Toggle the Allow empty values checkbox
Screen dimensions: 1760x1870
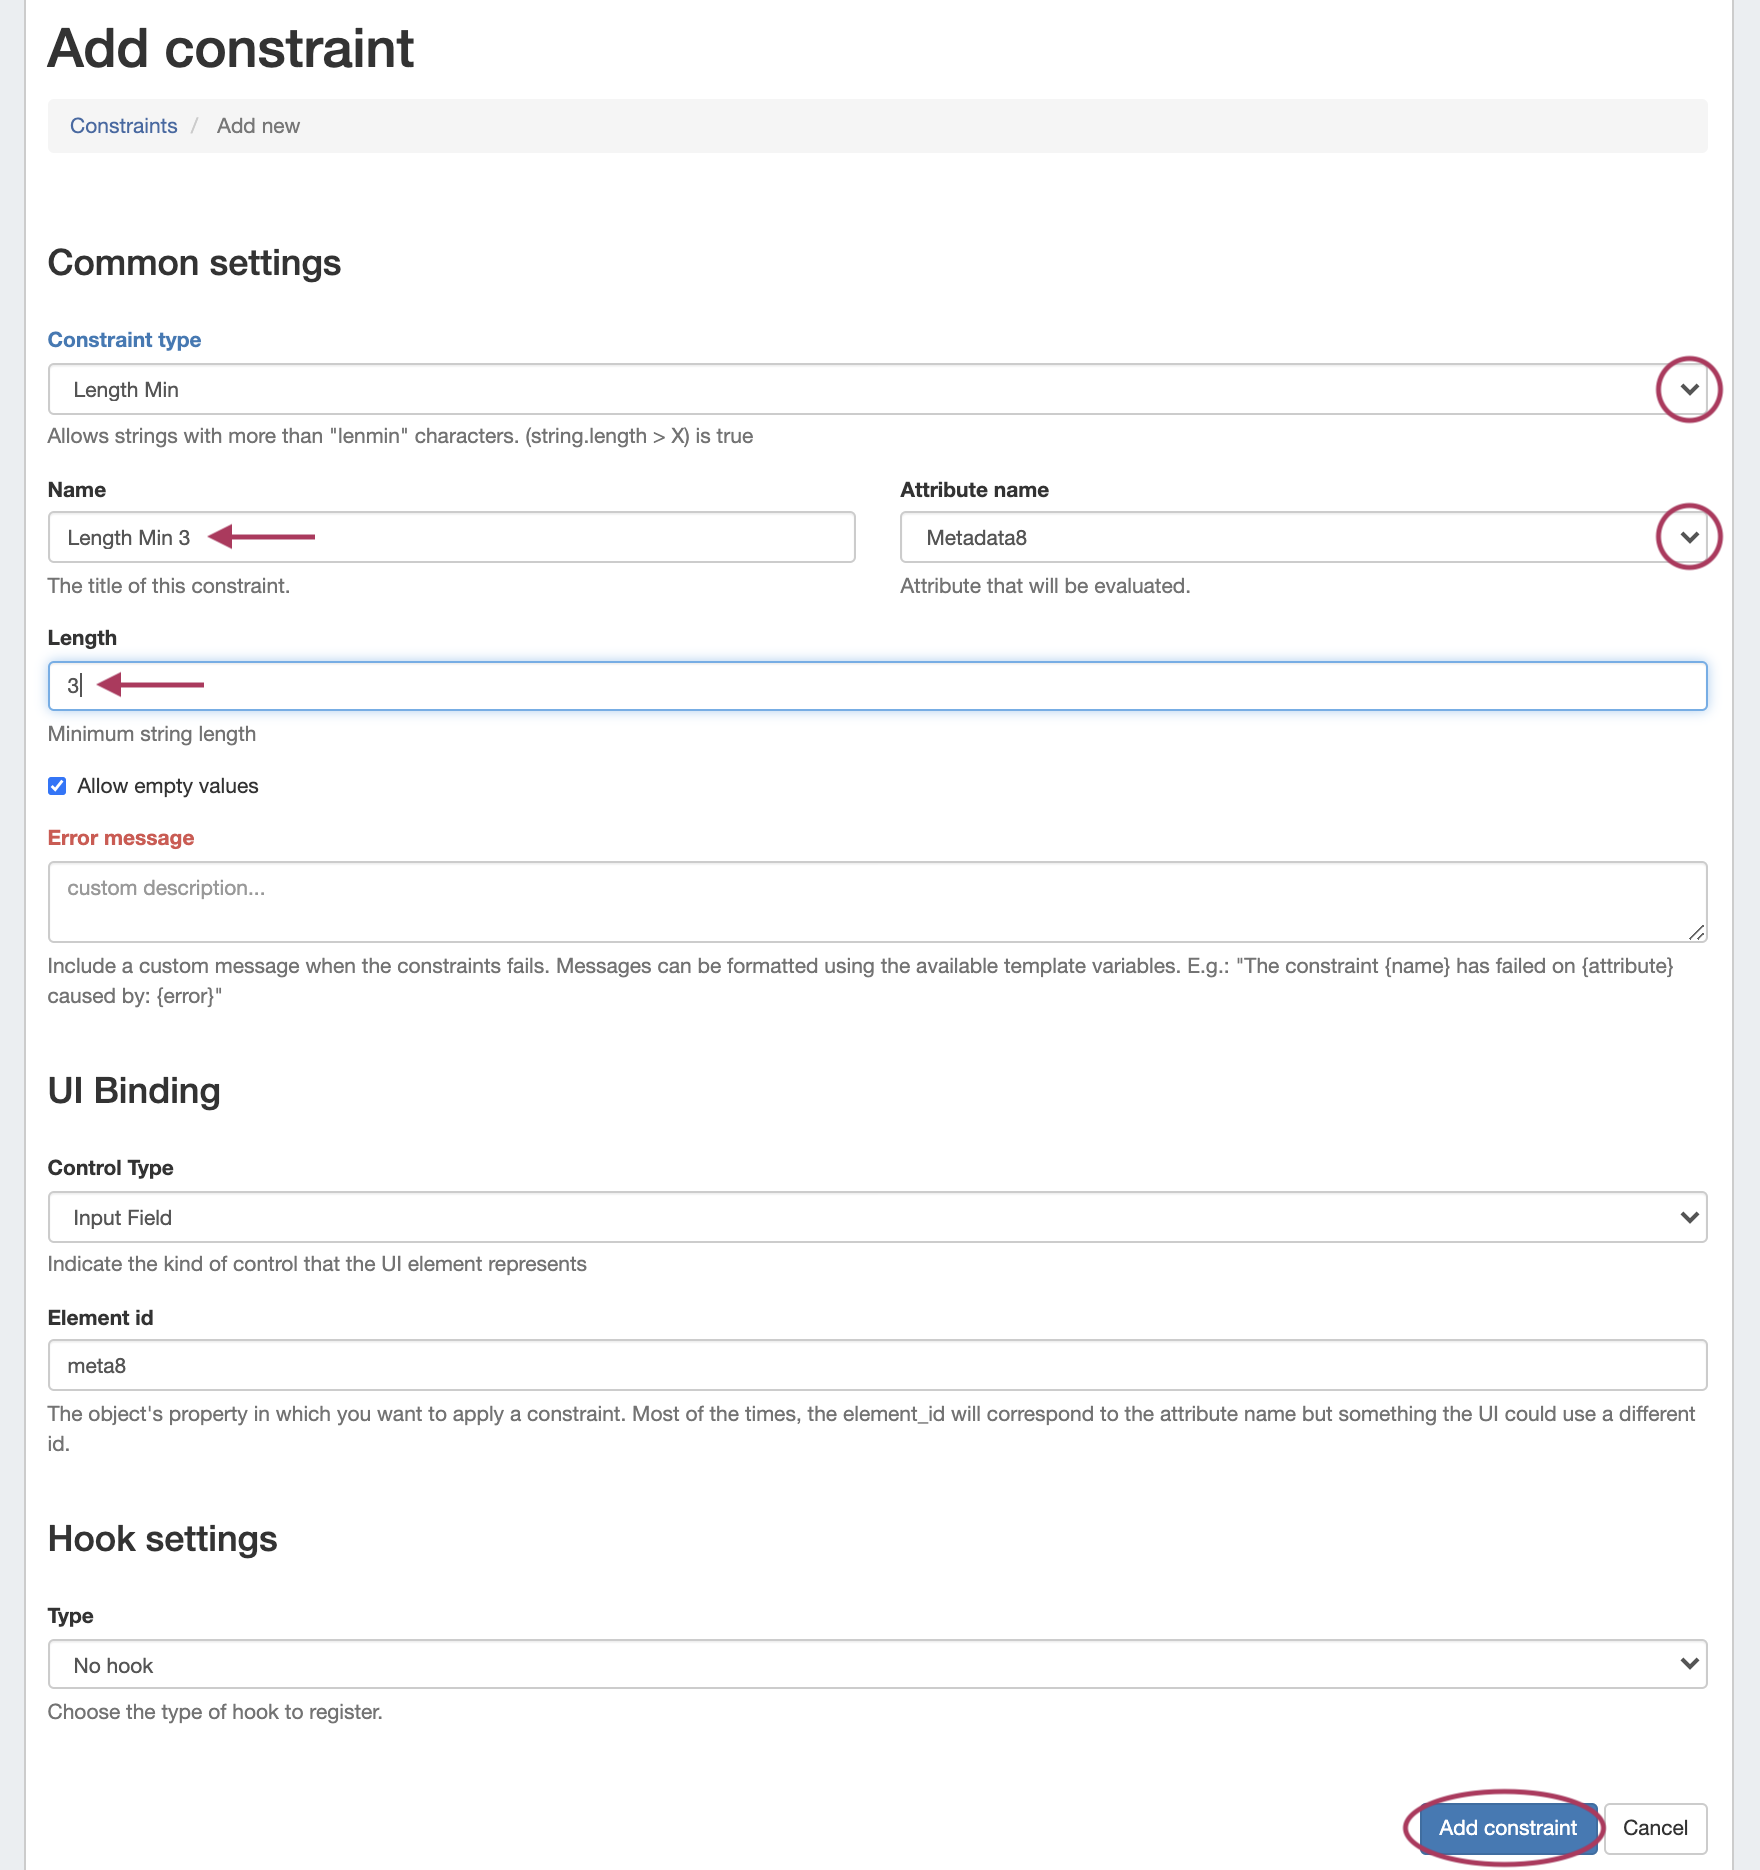58,786
